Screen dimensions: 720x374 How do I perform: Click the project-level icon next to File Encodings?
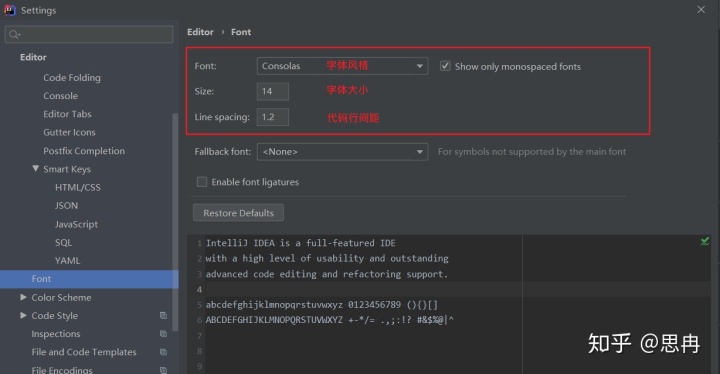tap(163, 370)
